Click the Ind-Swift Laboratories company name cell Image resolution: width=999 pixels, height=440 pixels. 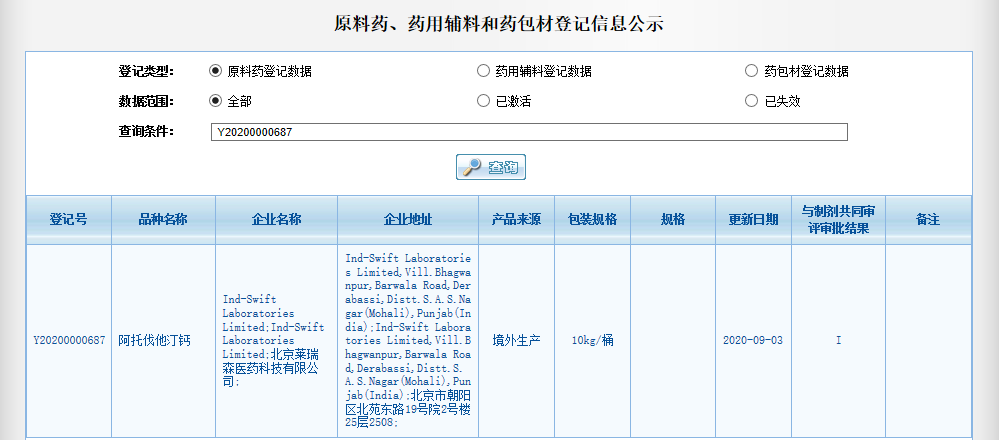[277, 341]
